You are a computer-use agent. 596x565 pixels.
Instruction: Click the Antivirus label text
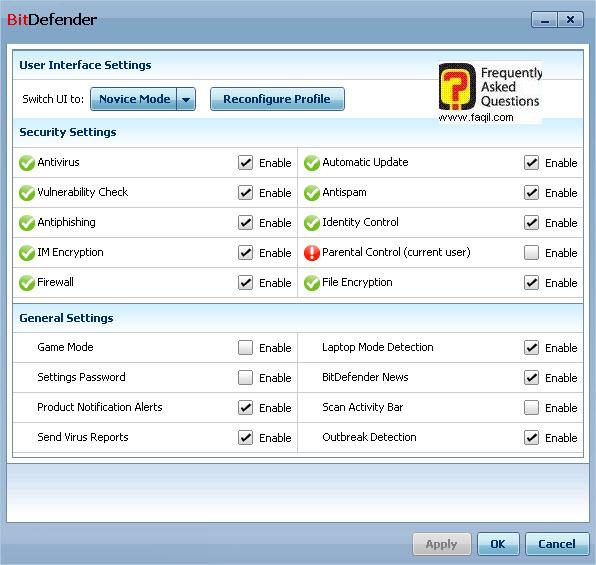point(58,162)
